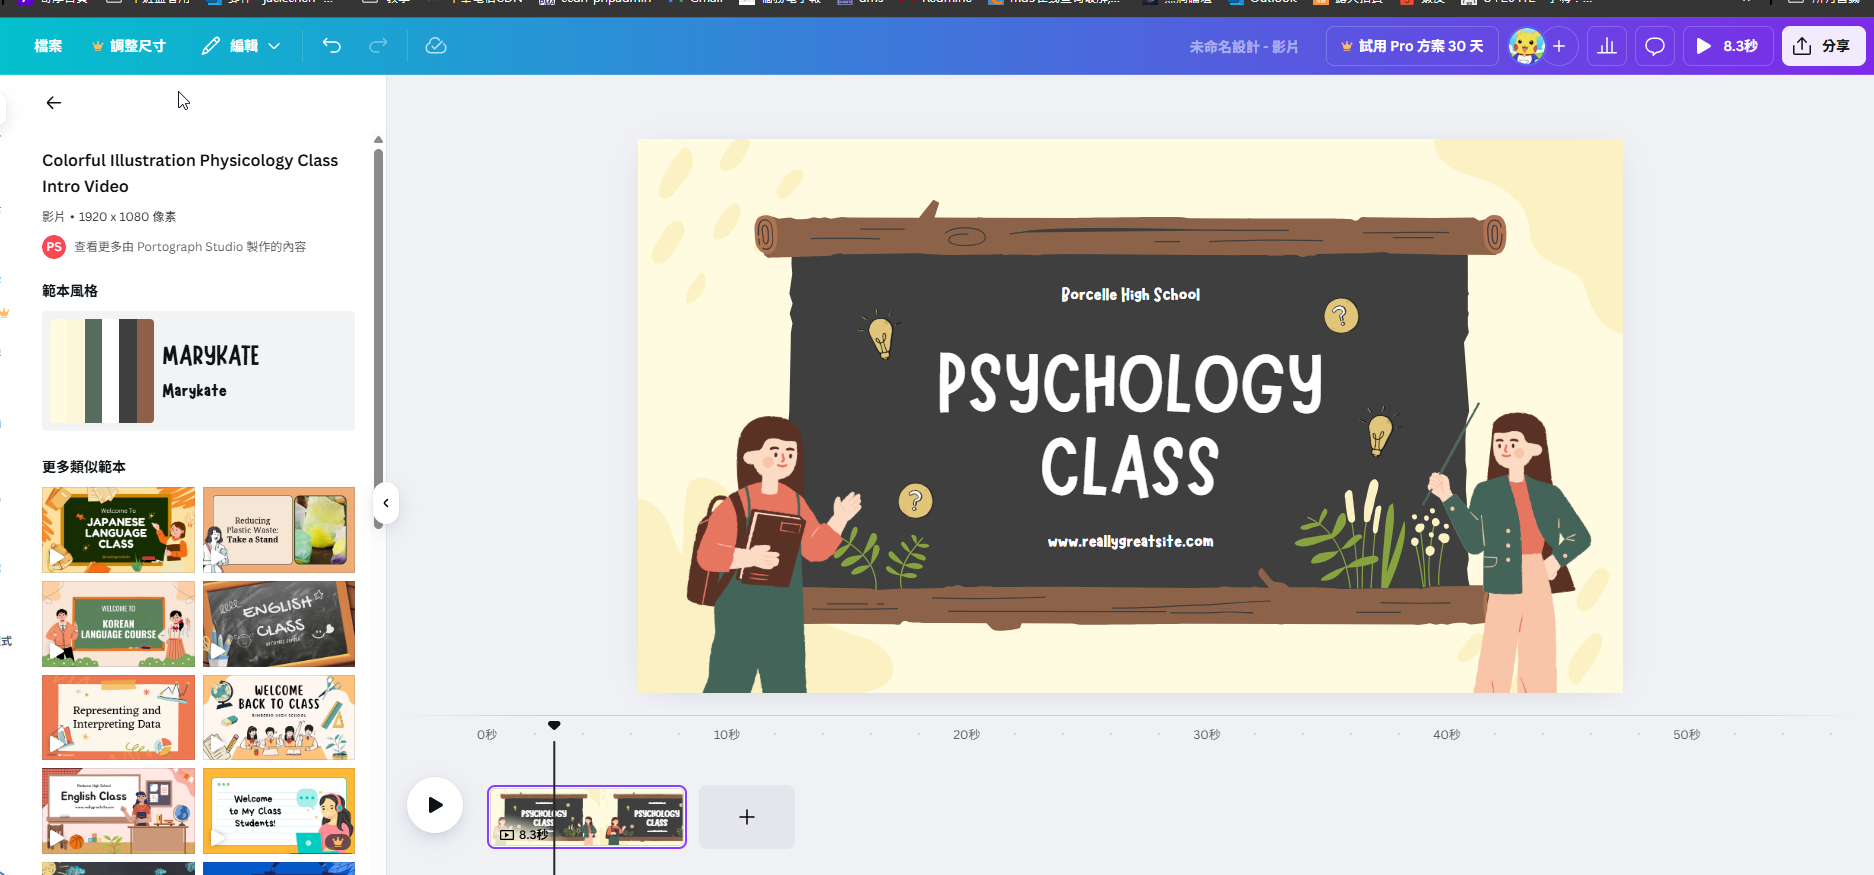Screen dimensions: 1874x875
Task: Add a new page with plus tile
Action: coord(747,817)
